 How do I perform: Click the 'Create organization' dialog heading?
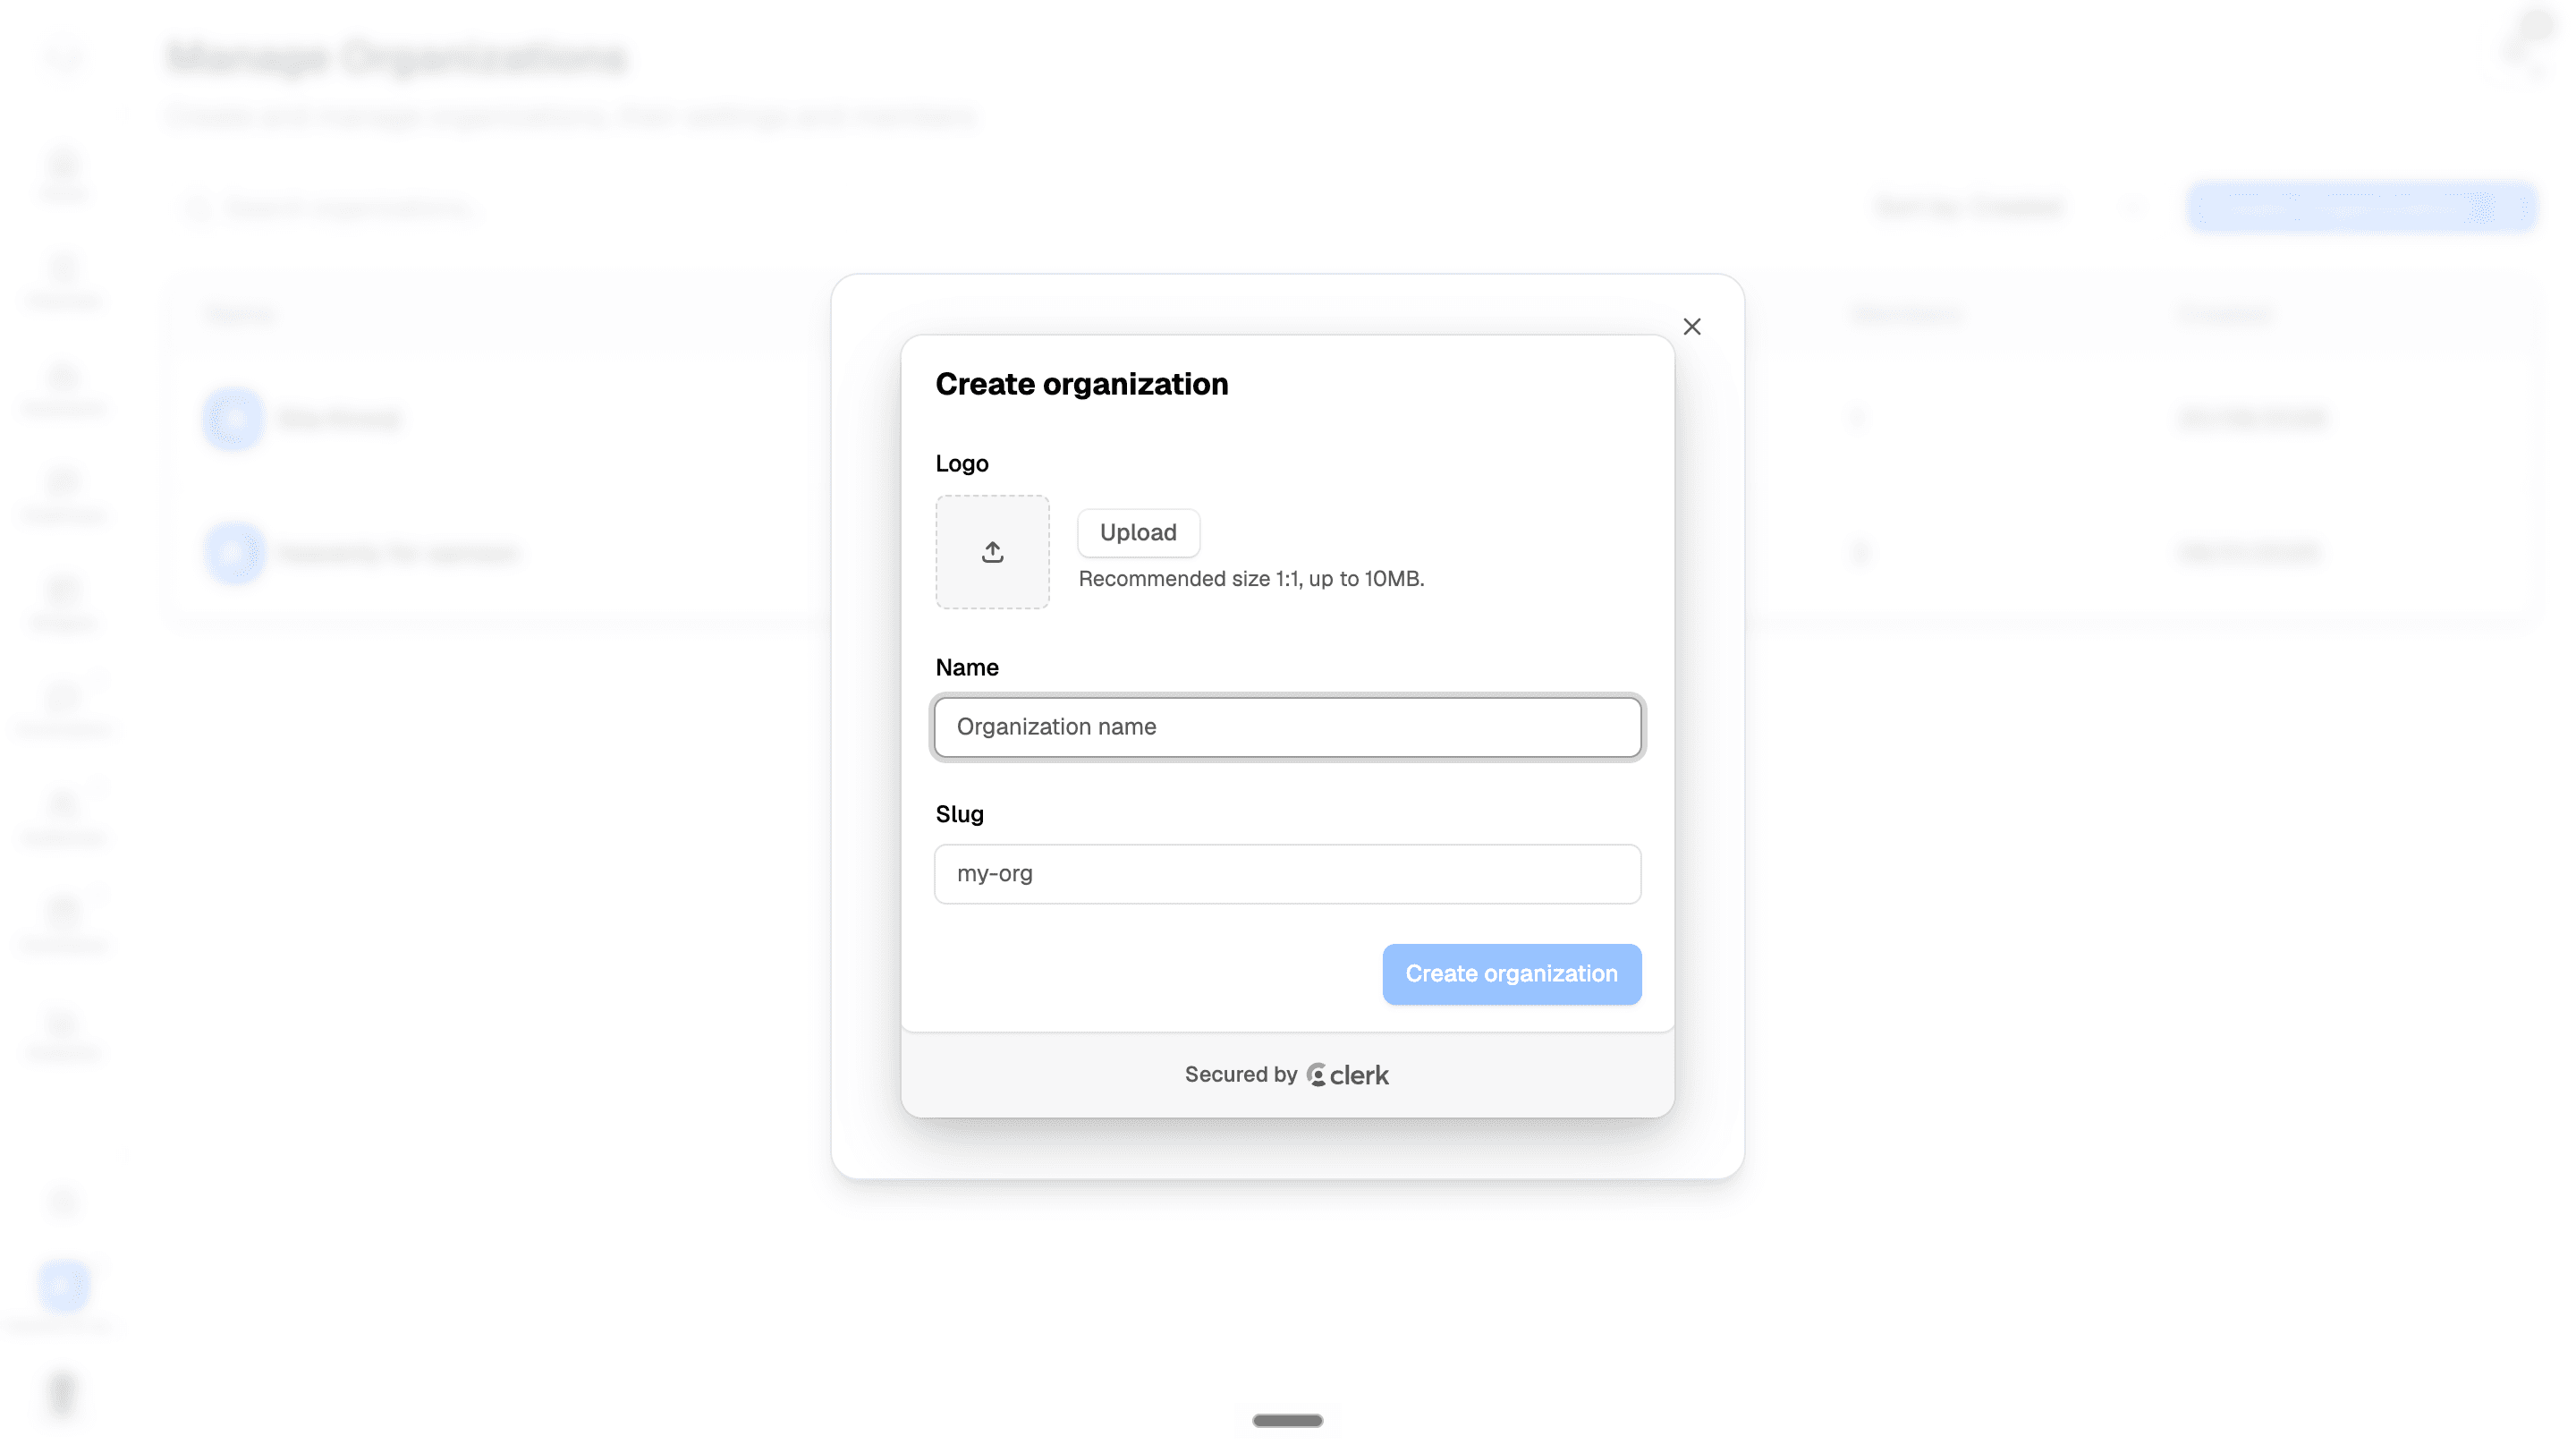click(1081, 384)
